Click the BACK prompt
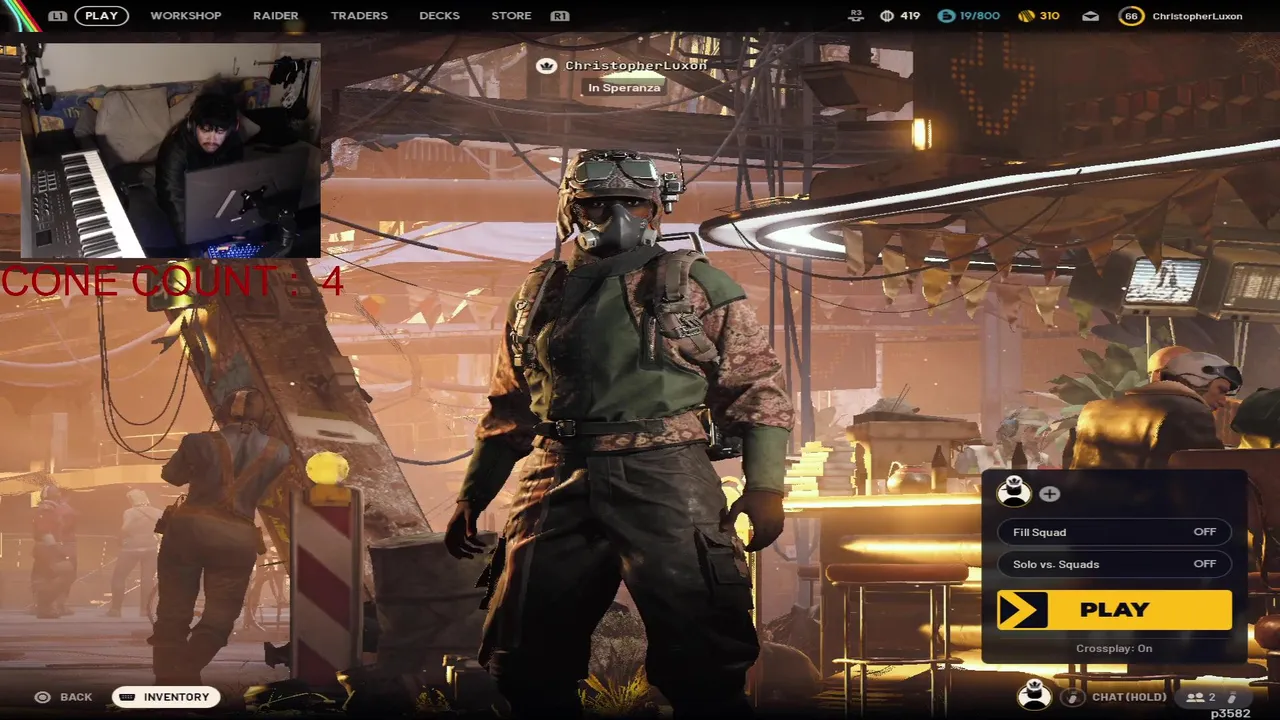 pos(76,697)
